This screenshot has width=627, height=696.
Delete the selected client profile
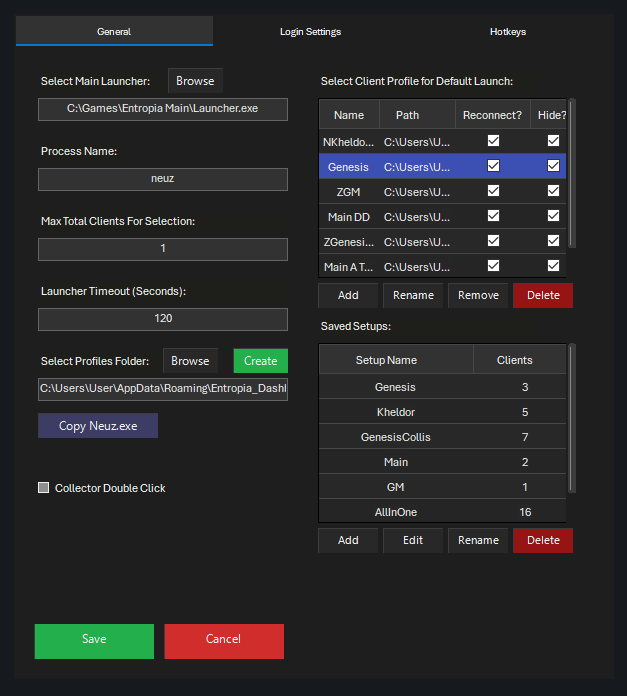point(543,295)
